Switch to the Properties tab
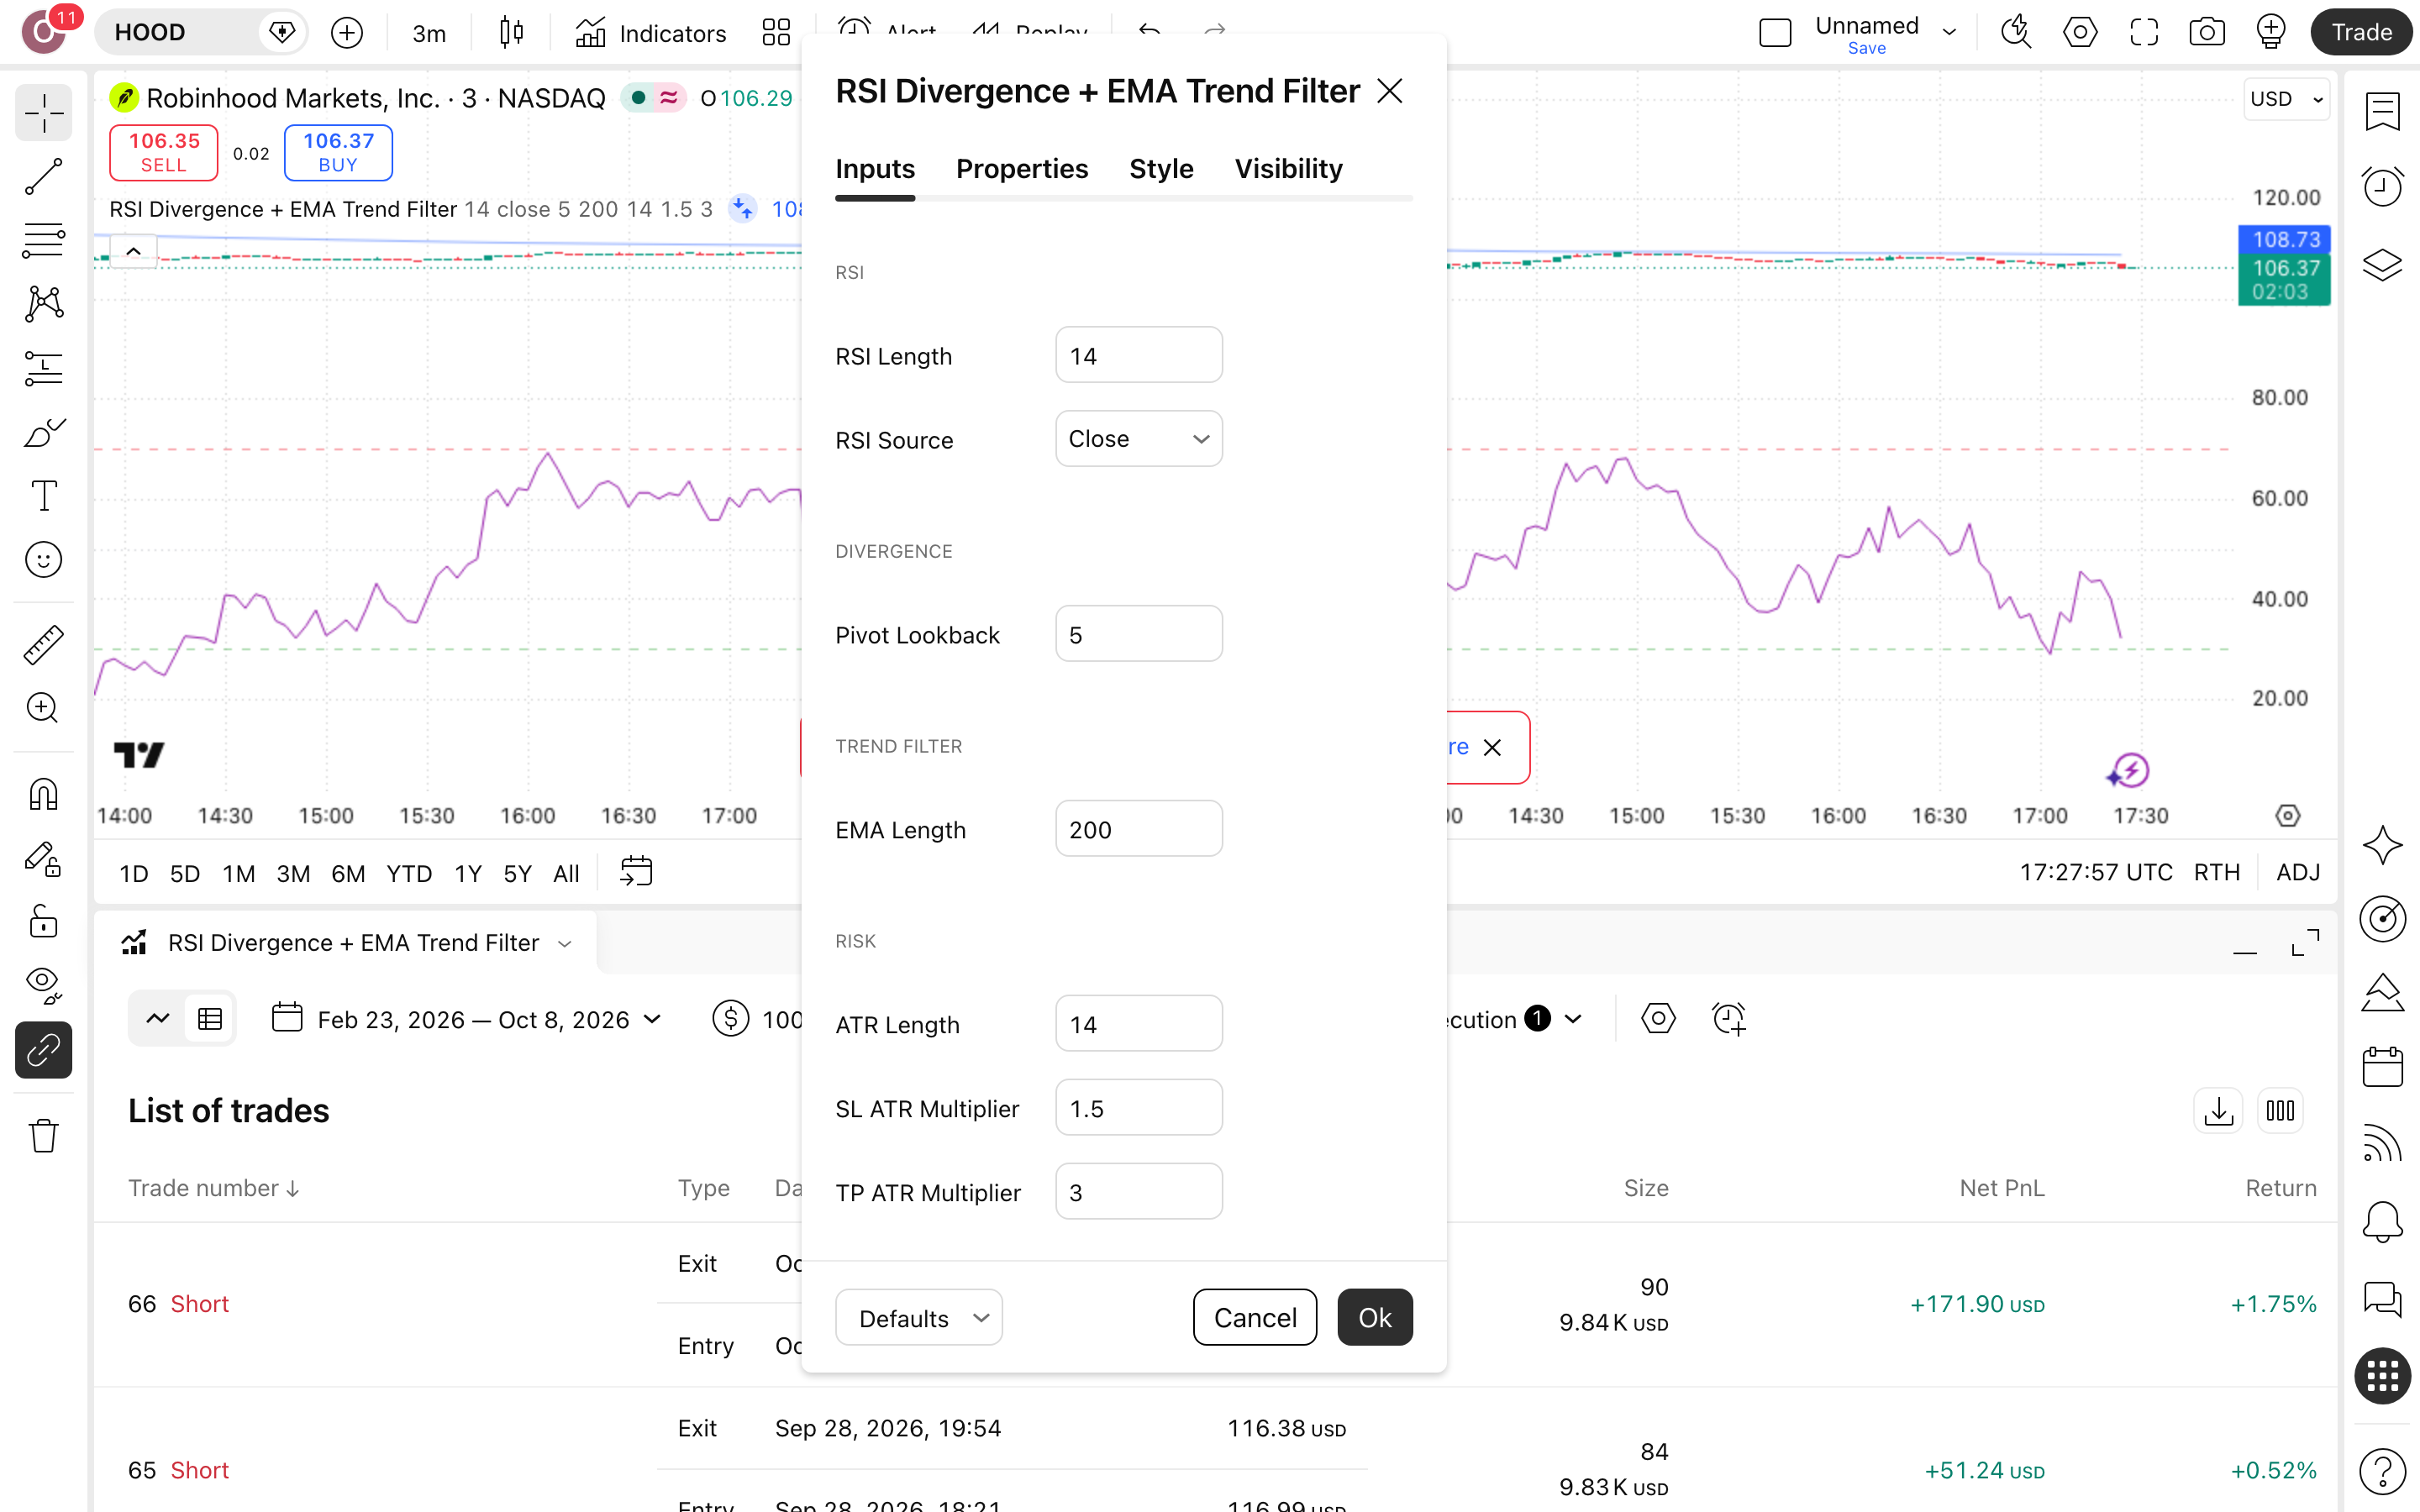Image resolution: width=2420 pixels, height=1512 pixels. [1022, 169]
